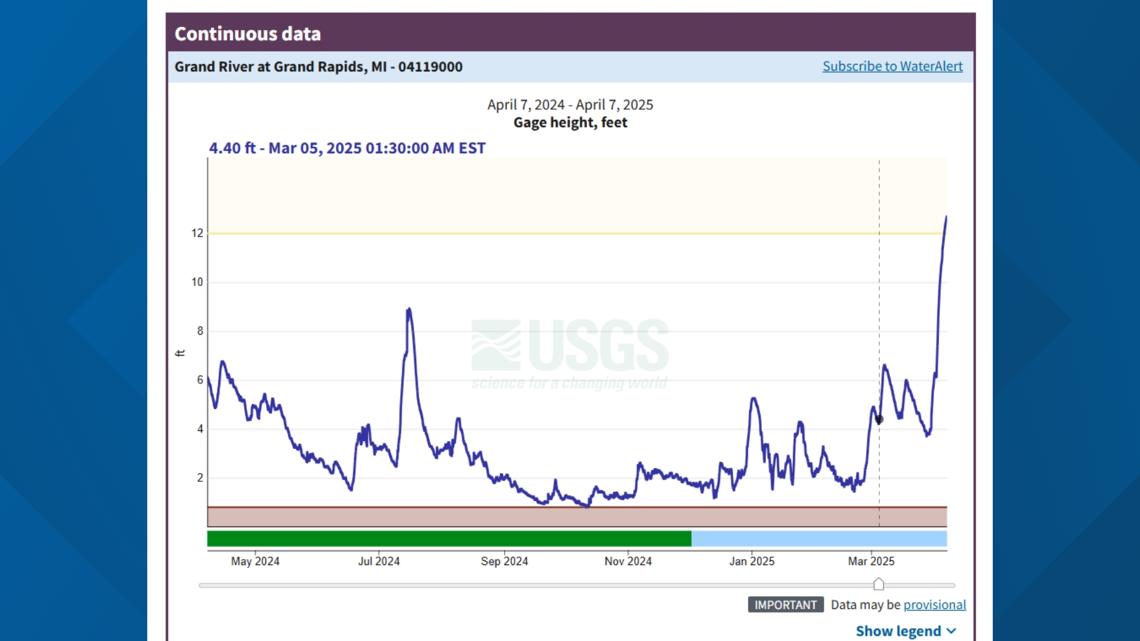Click the graph's rightmost peak above 12 ft
The width and height of the screenshot is (1140, 641).
point(945,218)
